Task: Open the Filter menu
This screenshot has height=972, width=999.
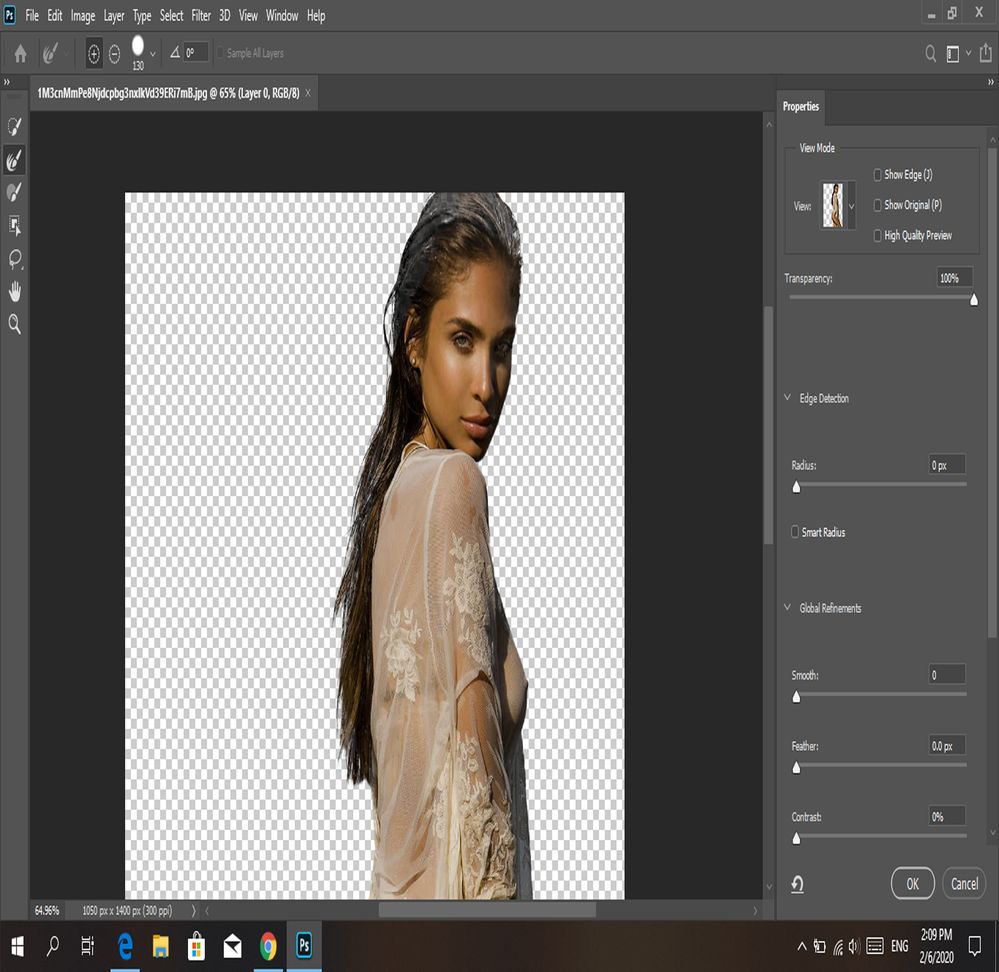Action: (201, 16)
